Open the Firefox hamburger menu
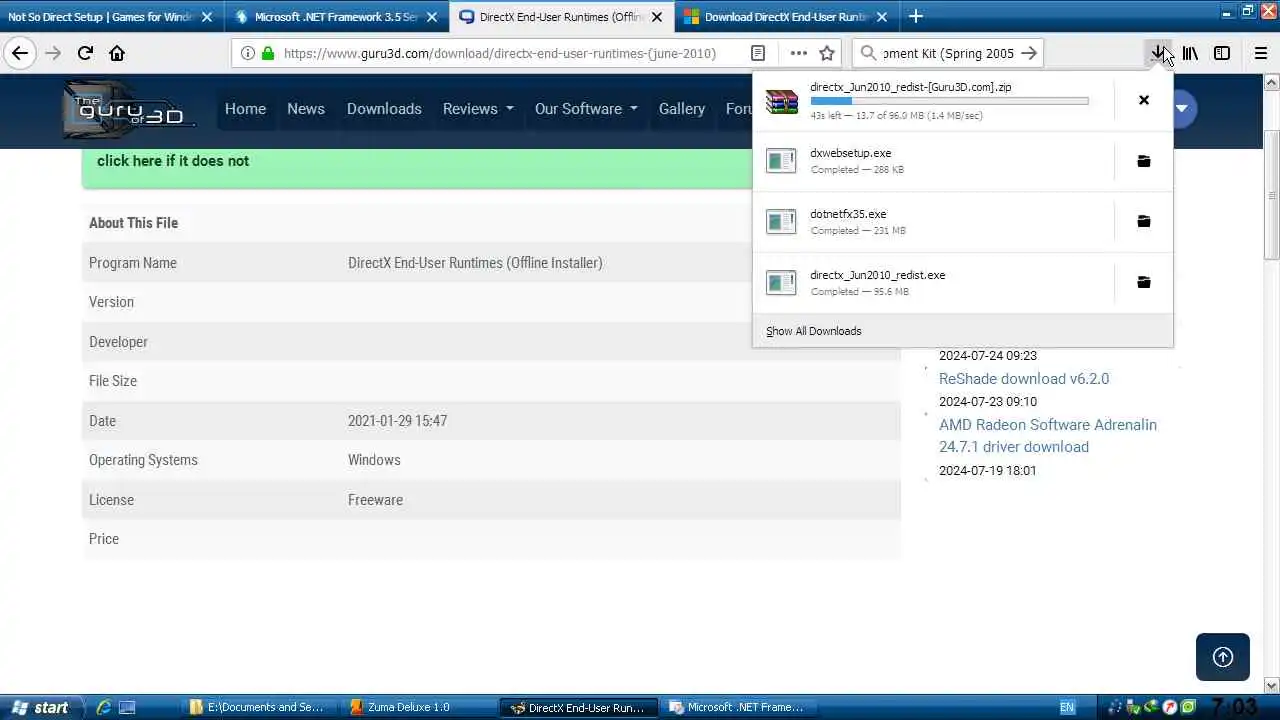This screenshot has width=1280, height=720. [1260, 53]
